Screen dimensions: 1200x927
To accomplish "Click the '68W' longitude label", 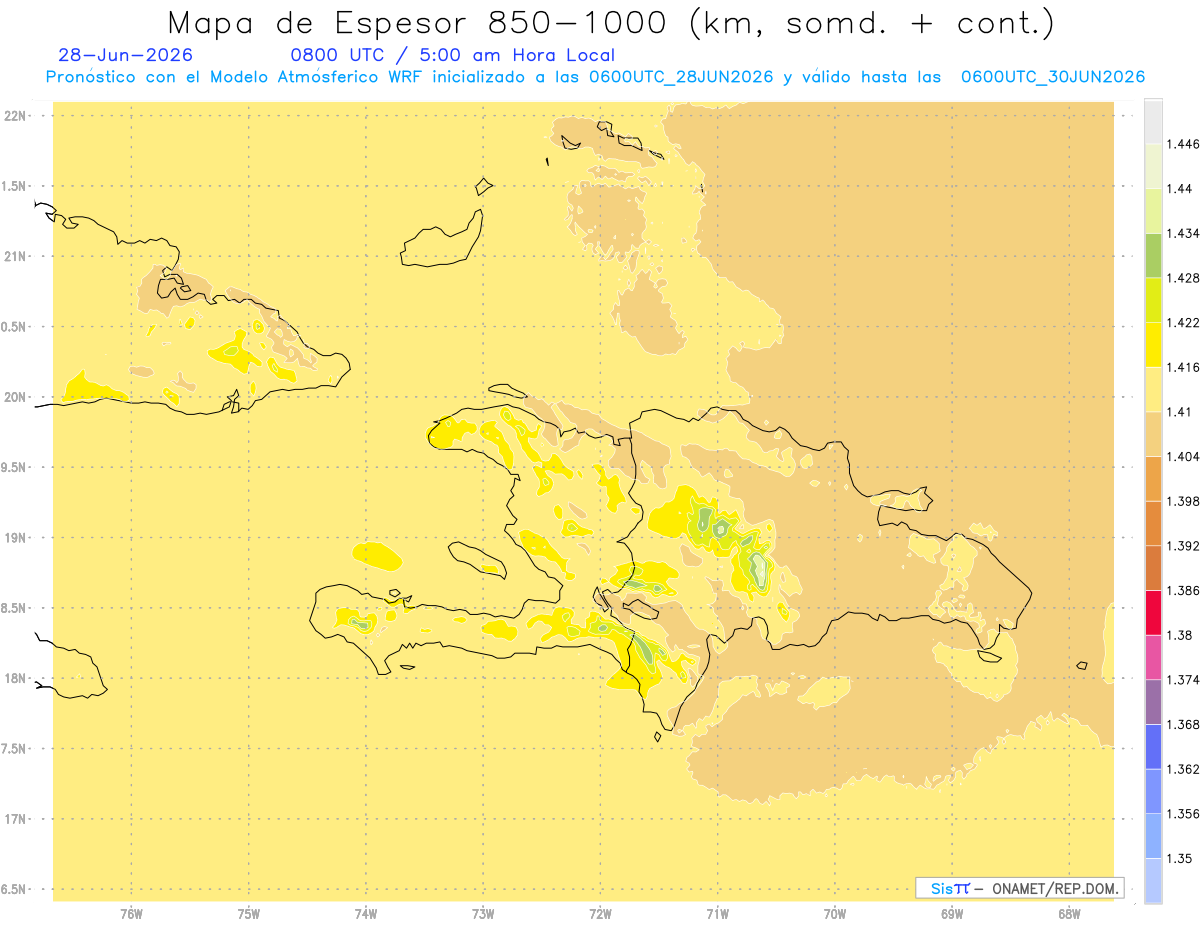I will click(x=1069, y=914).
